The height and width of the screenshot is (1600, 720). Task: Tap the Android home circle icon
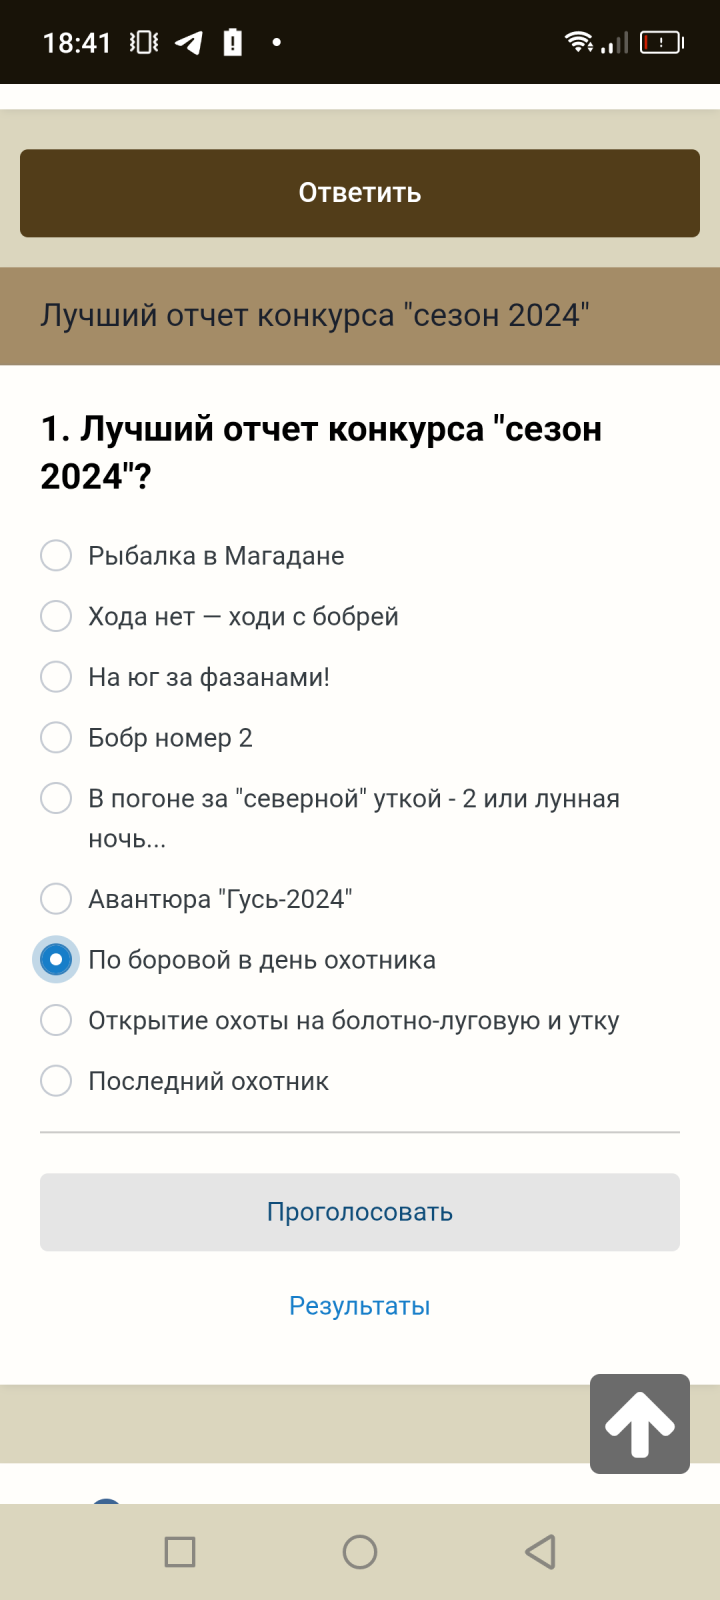[360, 1552]
